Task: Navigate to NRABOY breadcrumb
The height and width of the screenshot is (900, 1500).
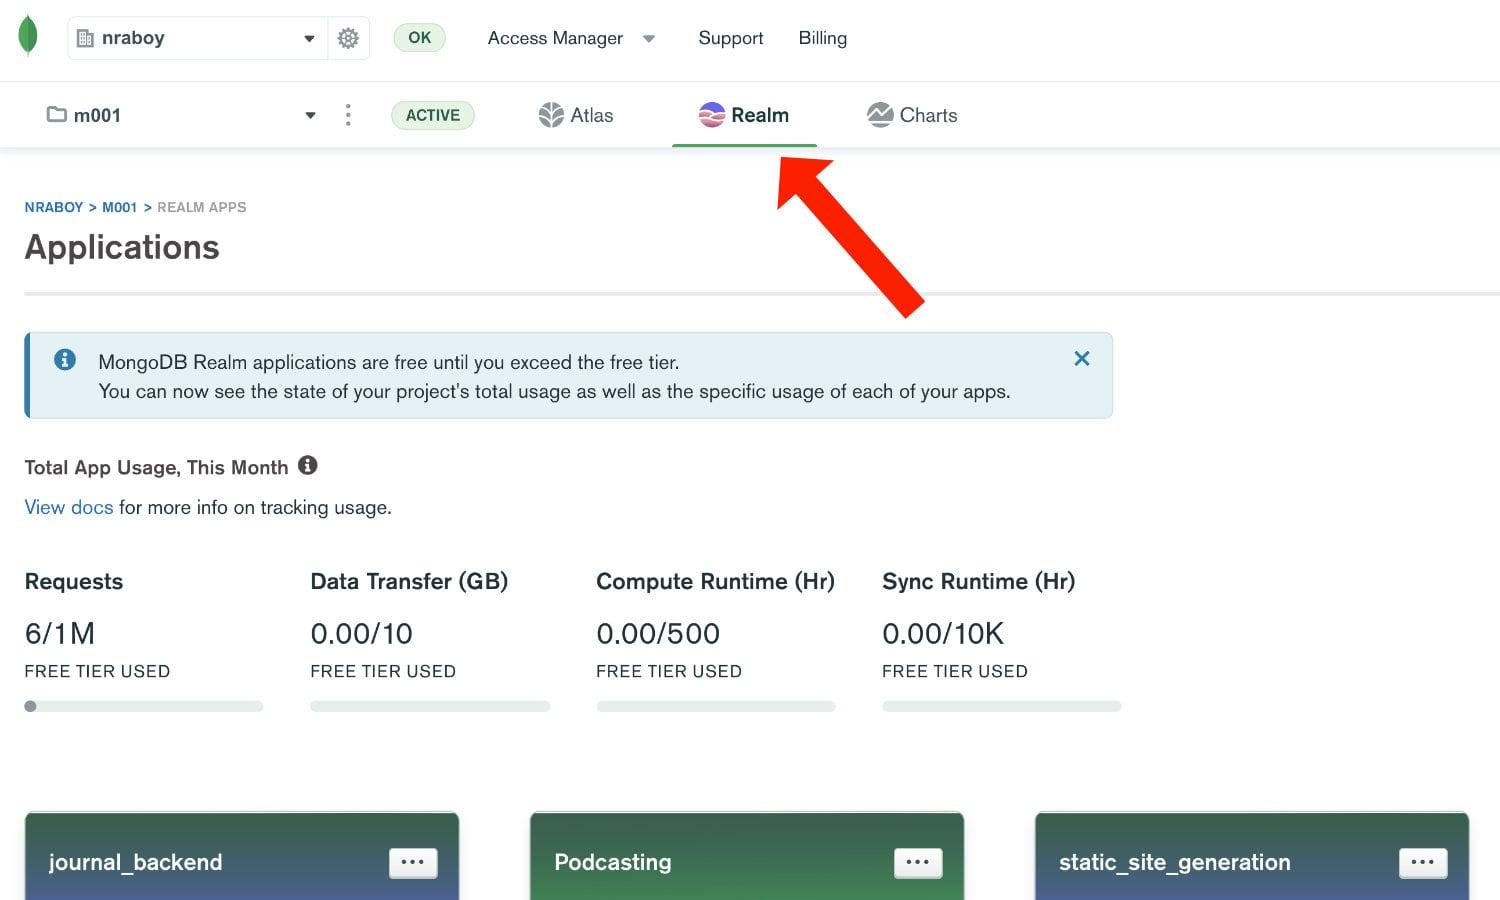Action: (54, 207)
